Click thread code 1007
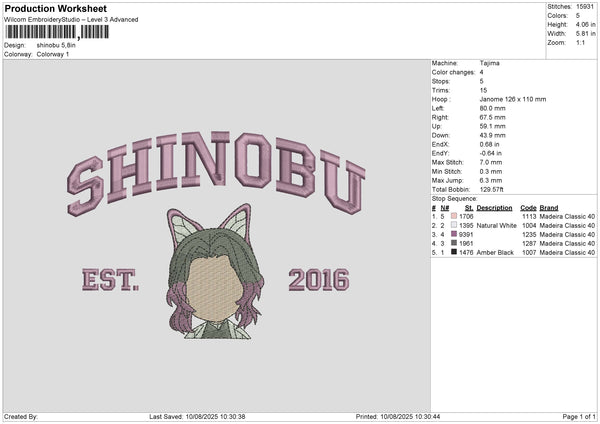 tap(529, 253)
